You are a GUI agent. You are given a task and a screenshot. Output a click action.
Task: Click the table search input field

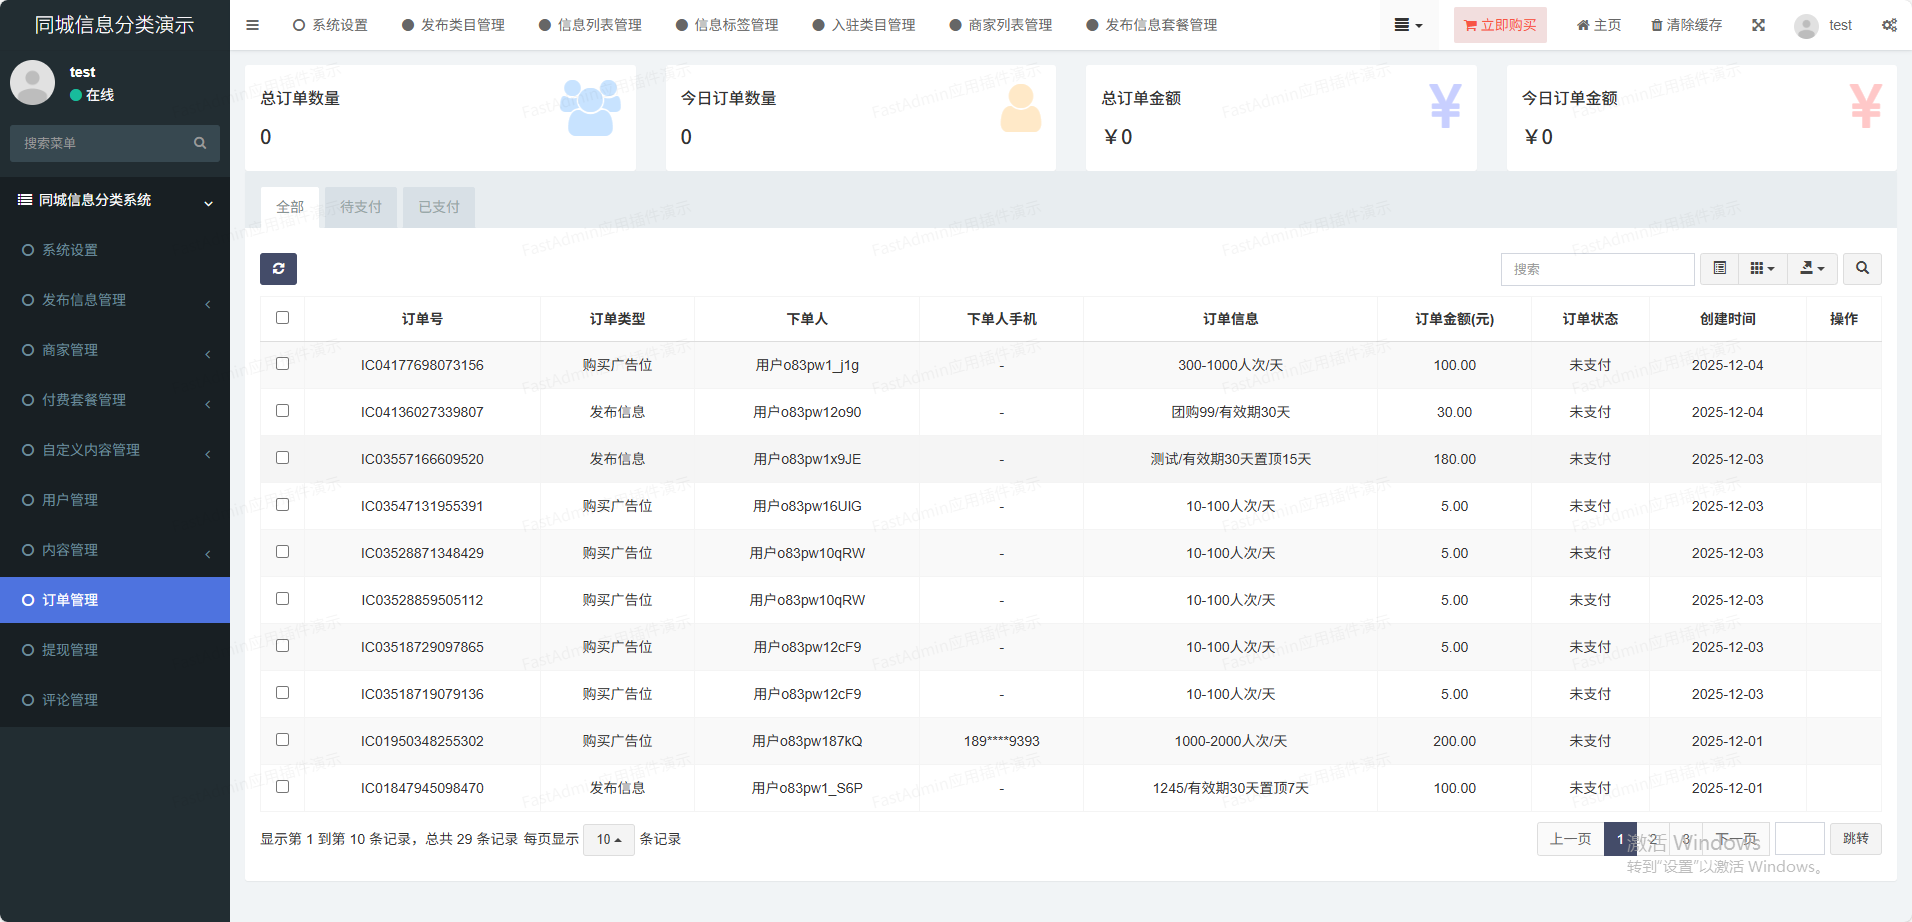click(x=1596, y=269)
